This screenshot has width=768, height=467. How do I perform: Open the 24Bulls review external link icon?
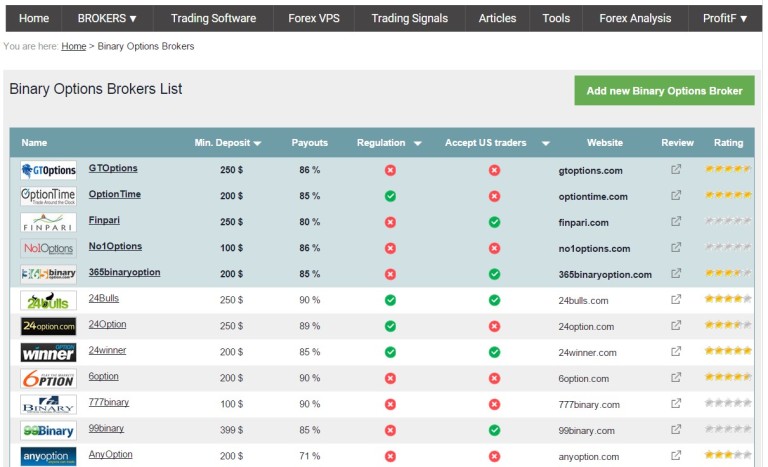[x=676, y=299]
